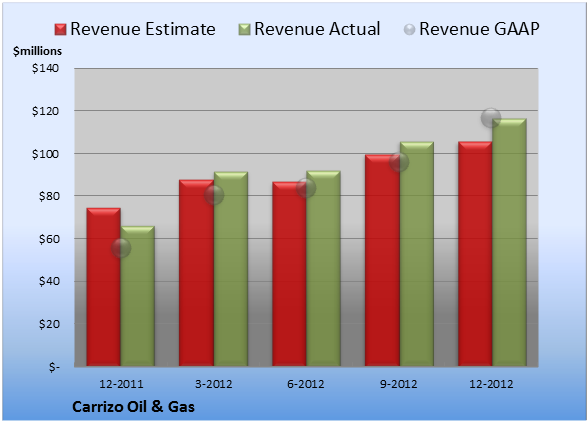Screen dimensions: 588x422
Task: Select the green actual bar for 9-2012
Action: [x=416, y=254]
